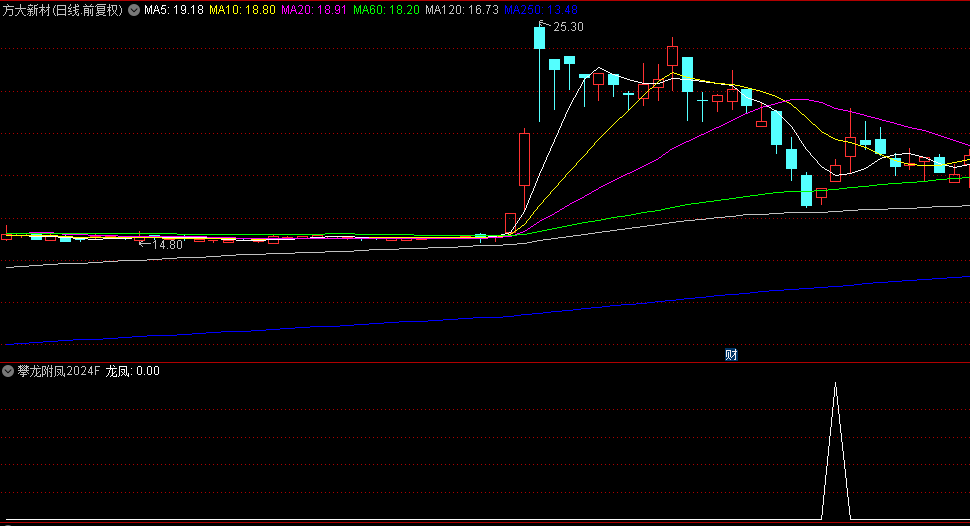Select the yellow MA10: 18.80 label
This screenshot has width=970, height=526.
tap(242, 10)
